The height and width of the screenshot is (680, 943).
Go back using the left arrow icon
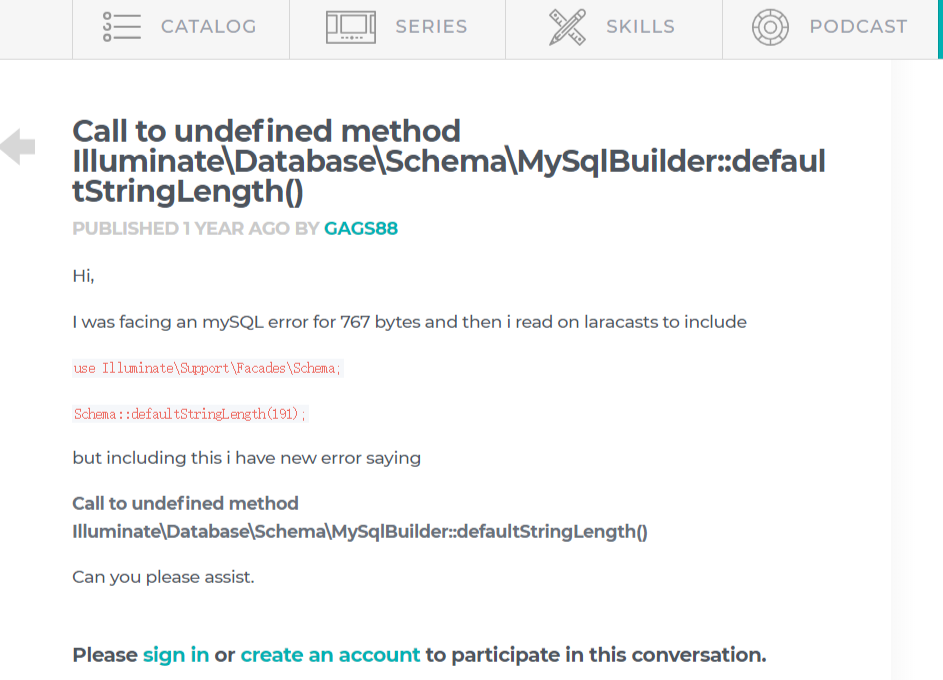(x=18, y=147)
